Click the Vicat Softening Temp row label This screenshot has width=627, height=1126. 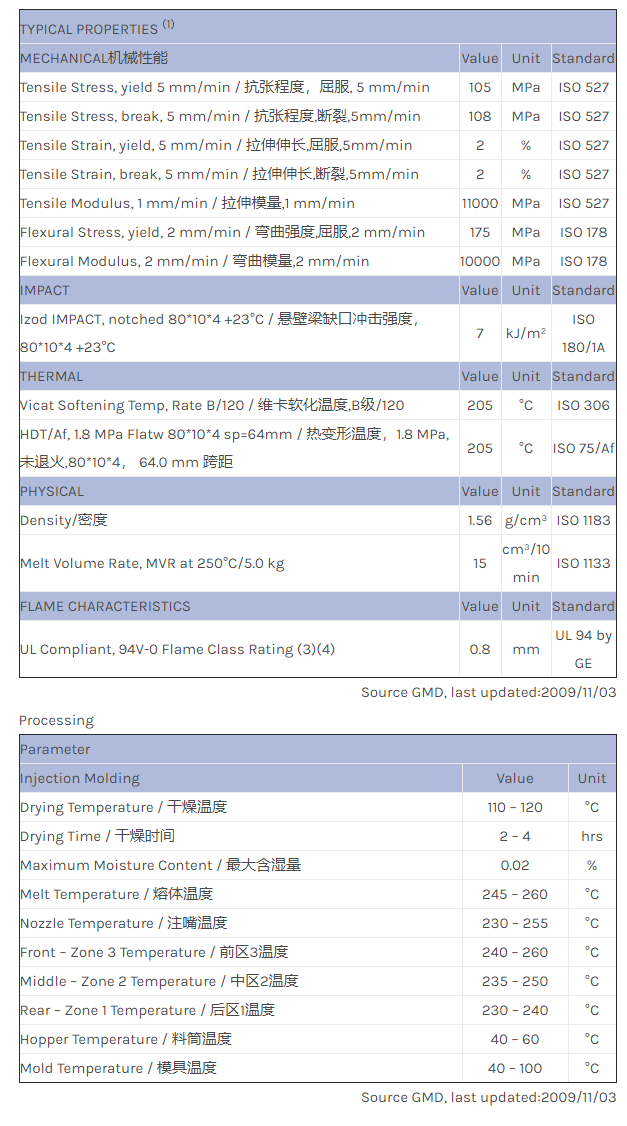(212, 405)
